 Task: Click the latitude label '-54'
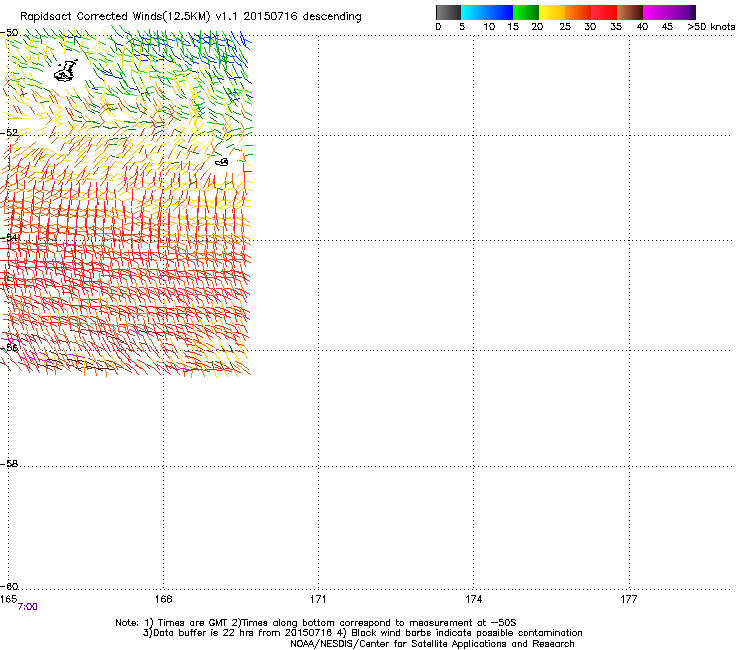(9, 237)
